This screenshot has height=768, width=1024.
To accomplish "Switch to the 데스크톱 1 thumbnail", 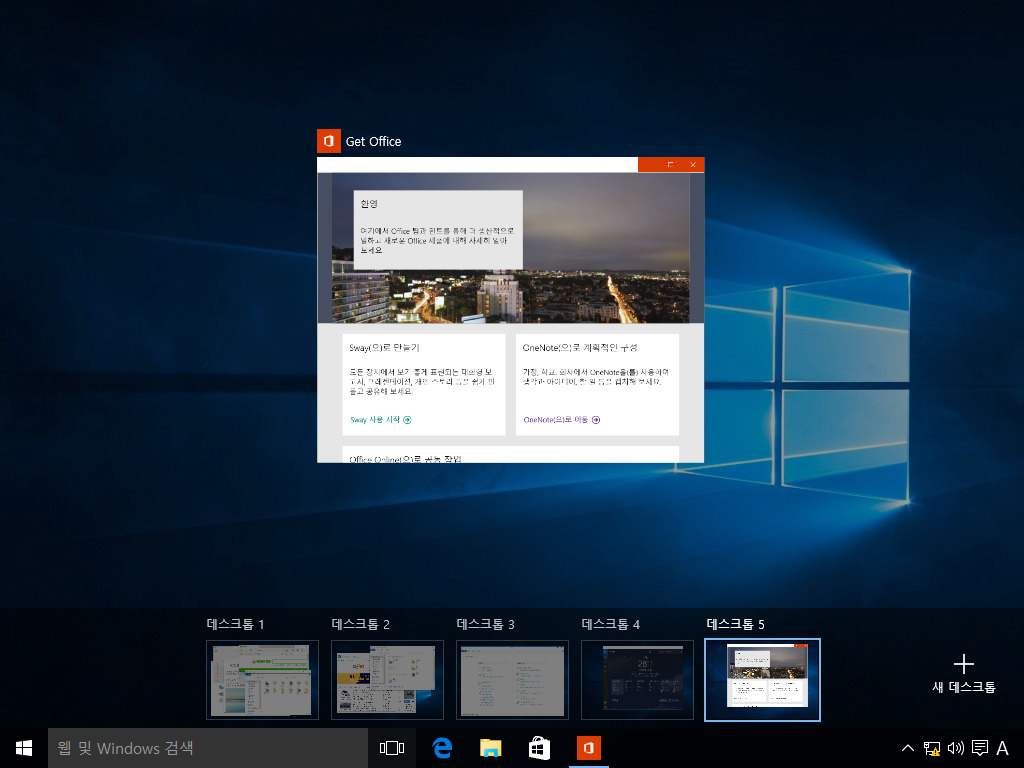I will tap(263, 680).
